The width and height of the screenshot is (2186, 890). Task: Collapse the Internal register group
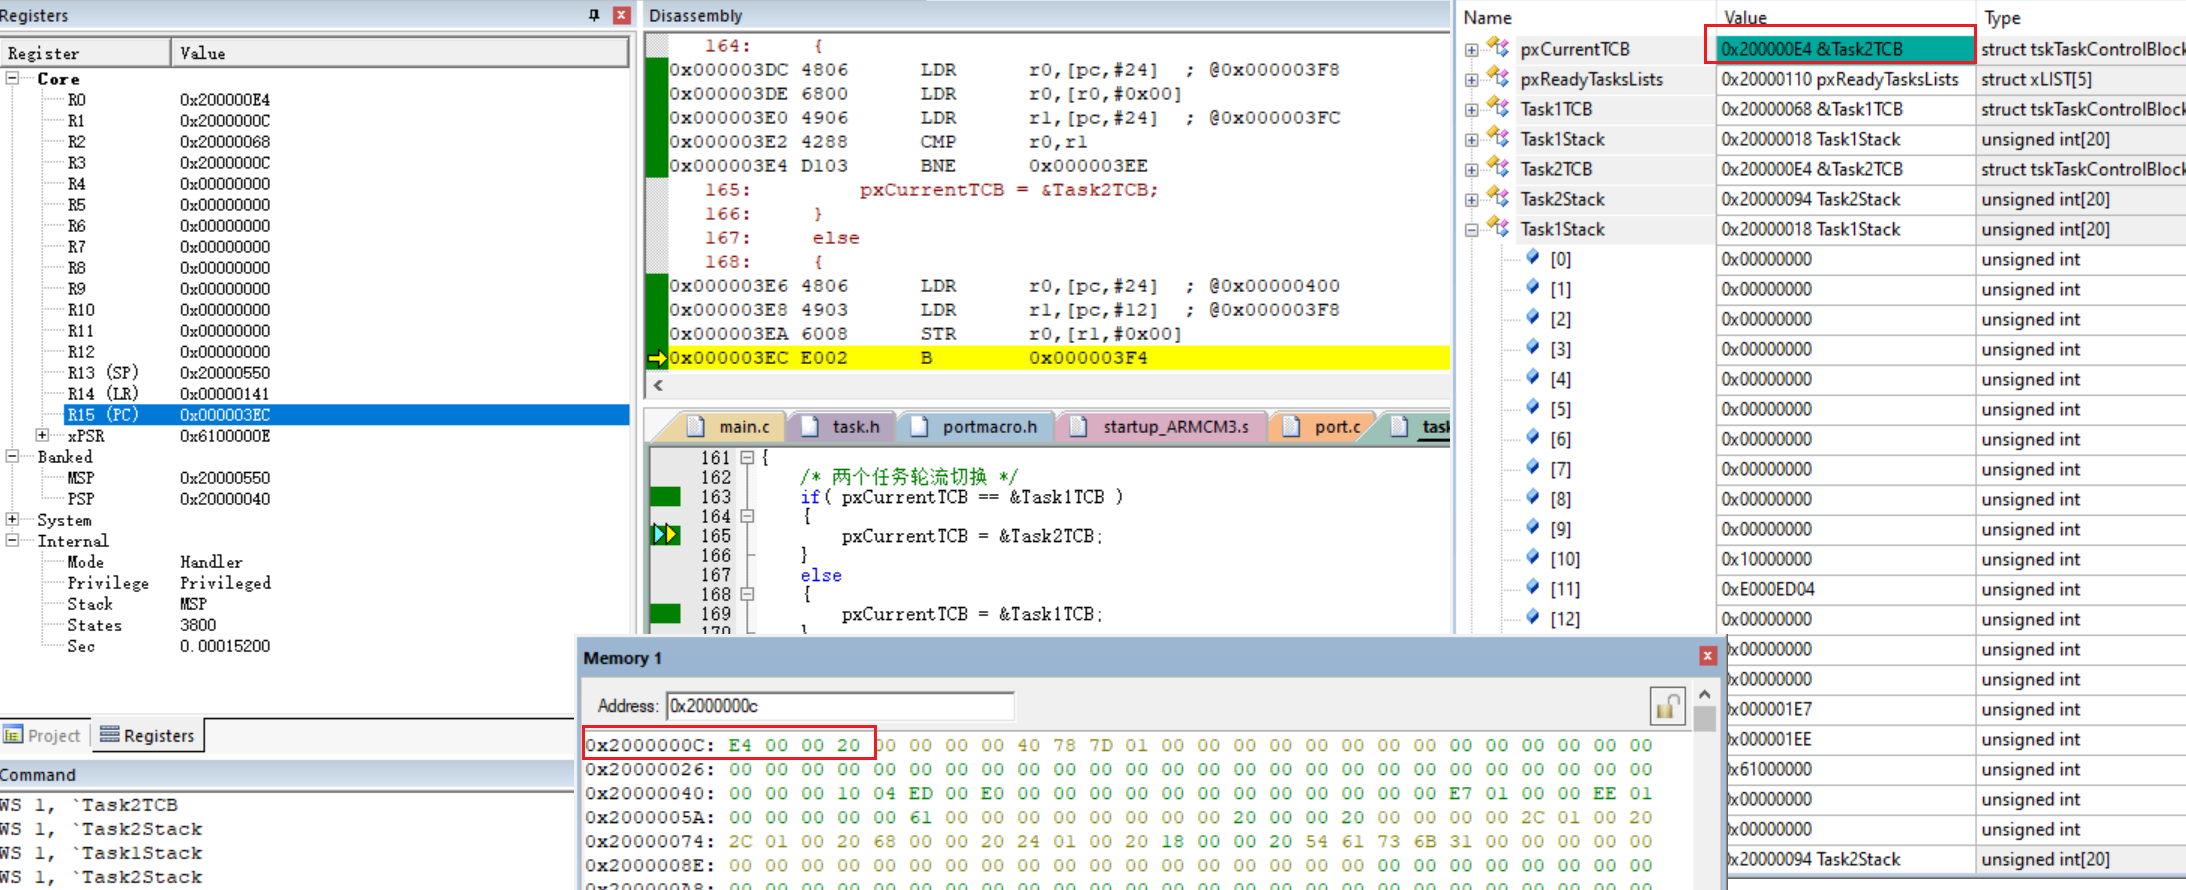coord(12,540)
